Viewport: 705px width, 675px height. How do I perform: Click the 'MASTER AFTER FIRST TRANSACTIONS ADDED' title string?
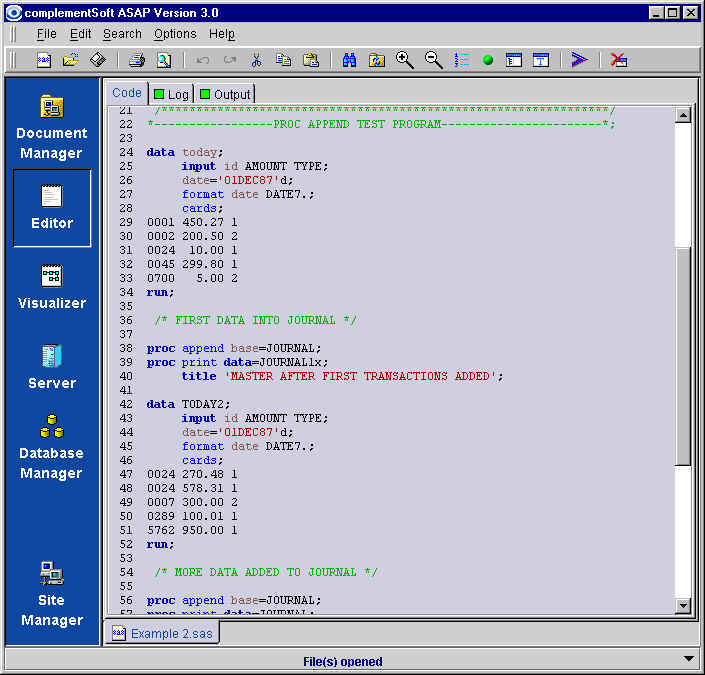tap(360, 376)
